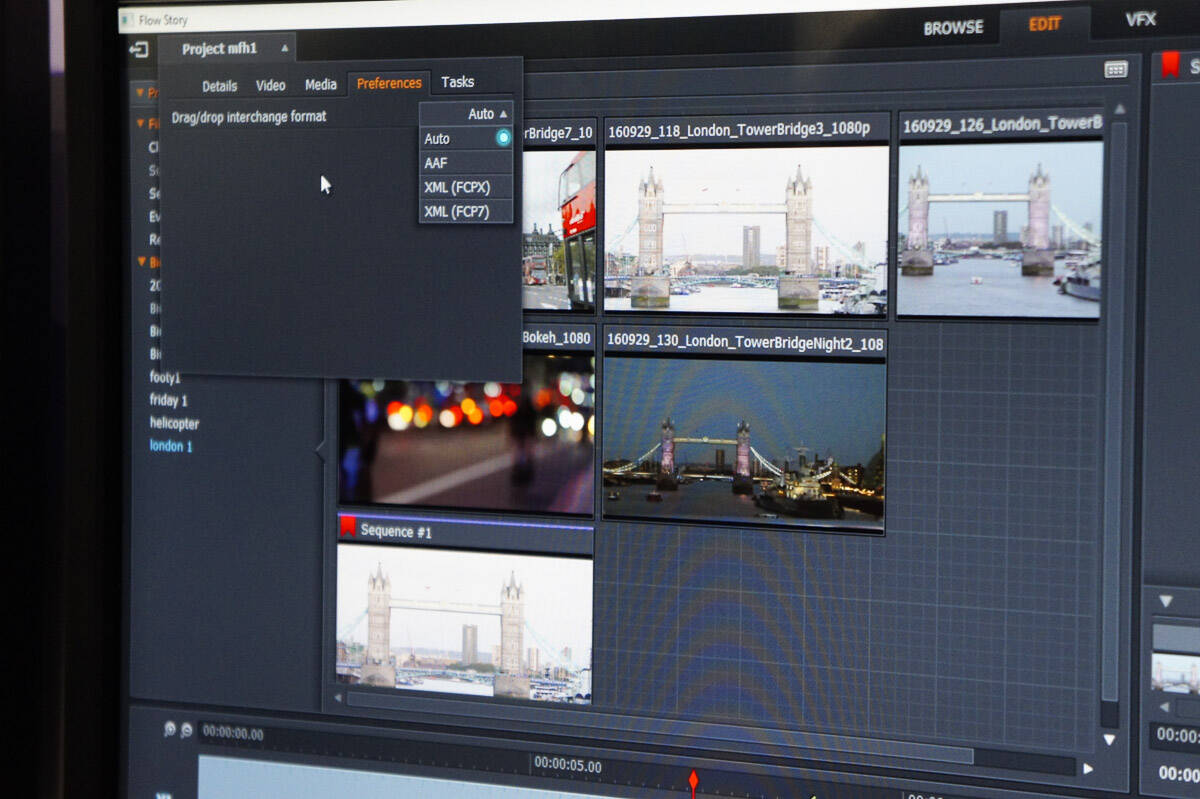Expand the down triangle in the right panel
Viewport: 1200px width, 799px height.
coord(1165,601)
